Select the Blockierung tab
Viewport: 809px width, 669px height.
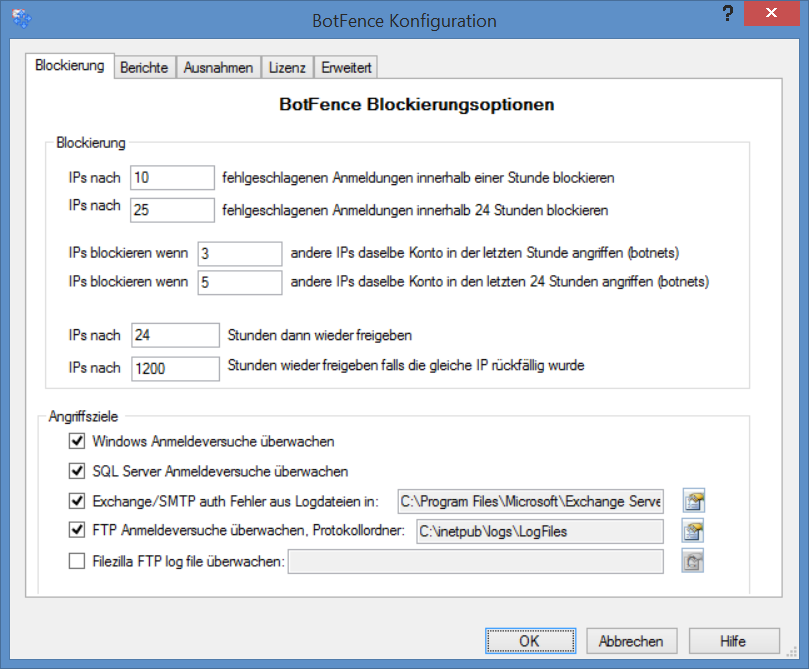point(70,66)
